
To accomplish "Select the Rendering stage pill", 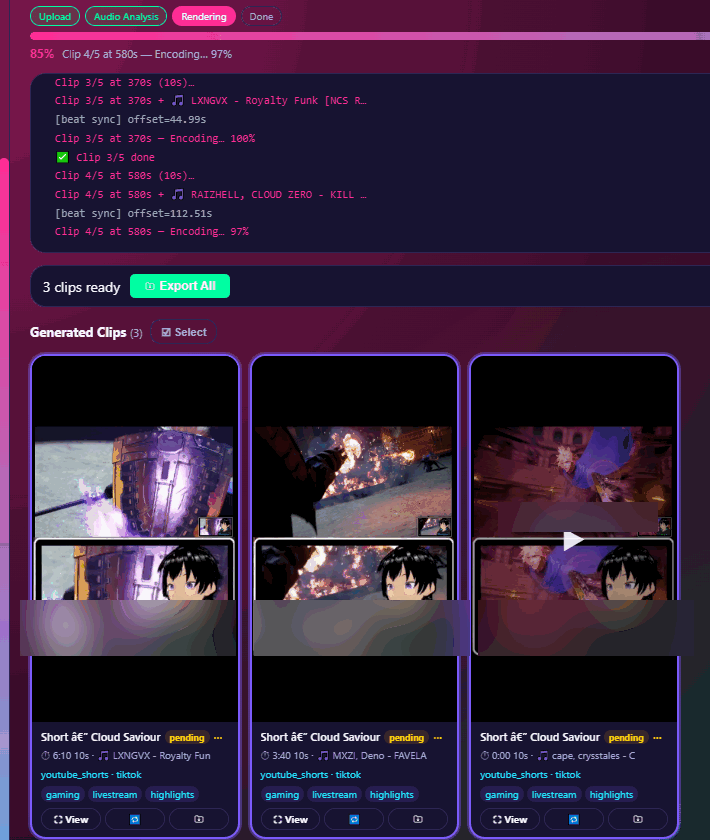I will 204,17.
